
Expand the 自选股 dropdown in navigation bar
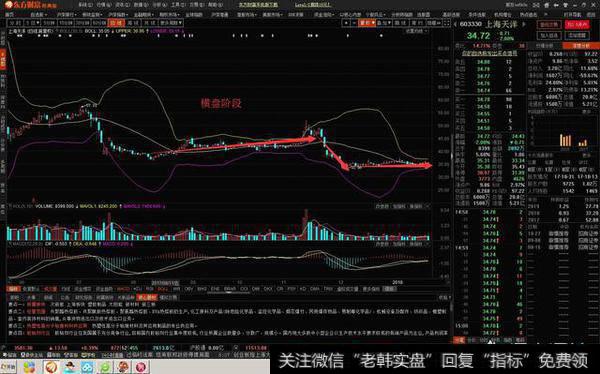coord(38,15)
